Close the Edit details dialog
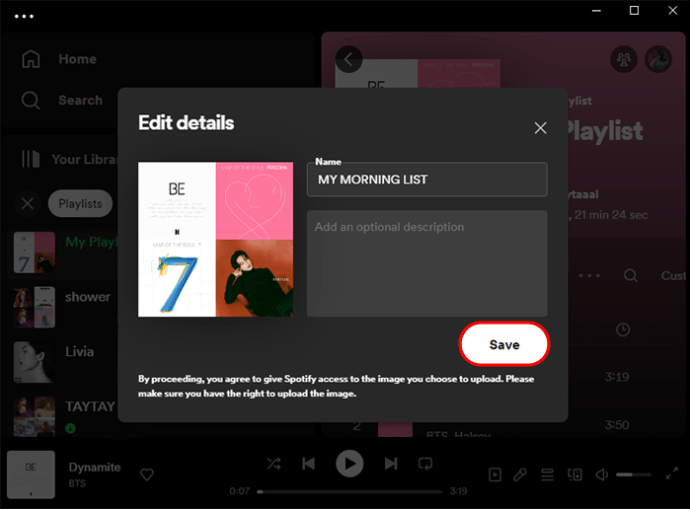Screen dimensions: 690x509 [x=540, y=128]
